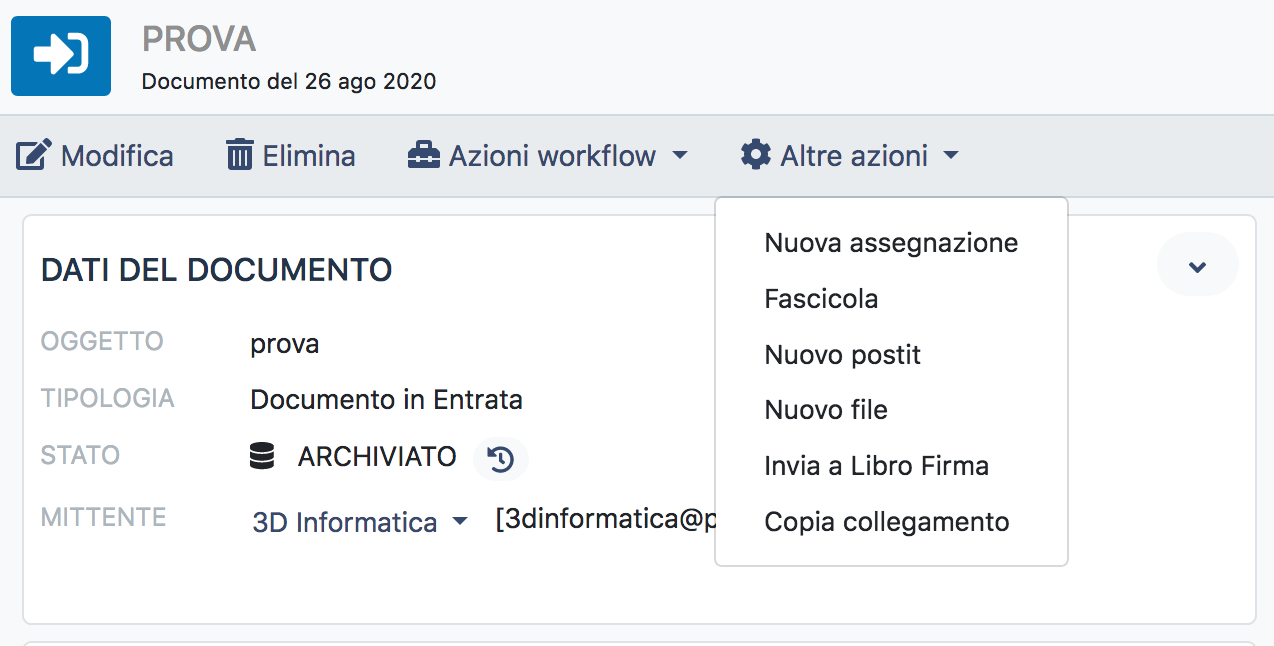Click the Altre azioni gear icon
Viewport: 1274px width, 646px height.
coord(756,155)
